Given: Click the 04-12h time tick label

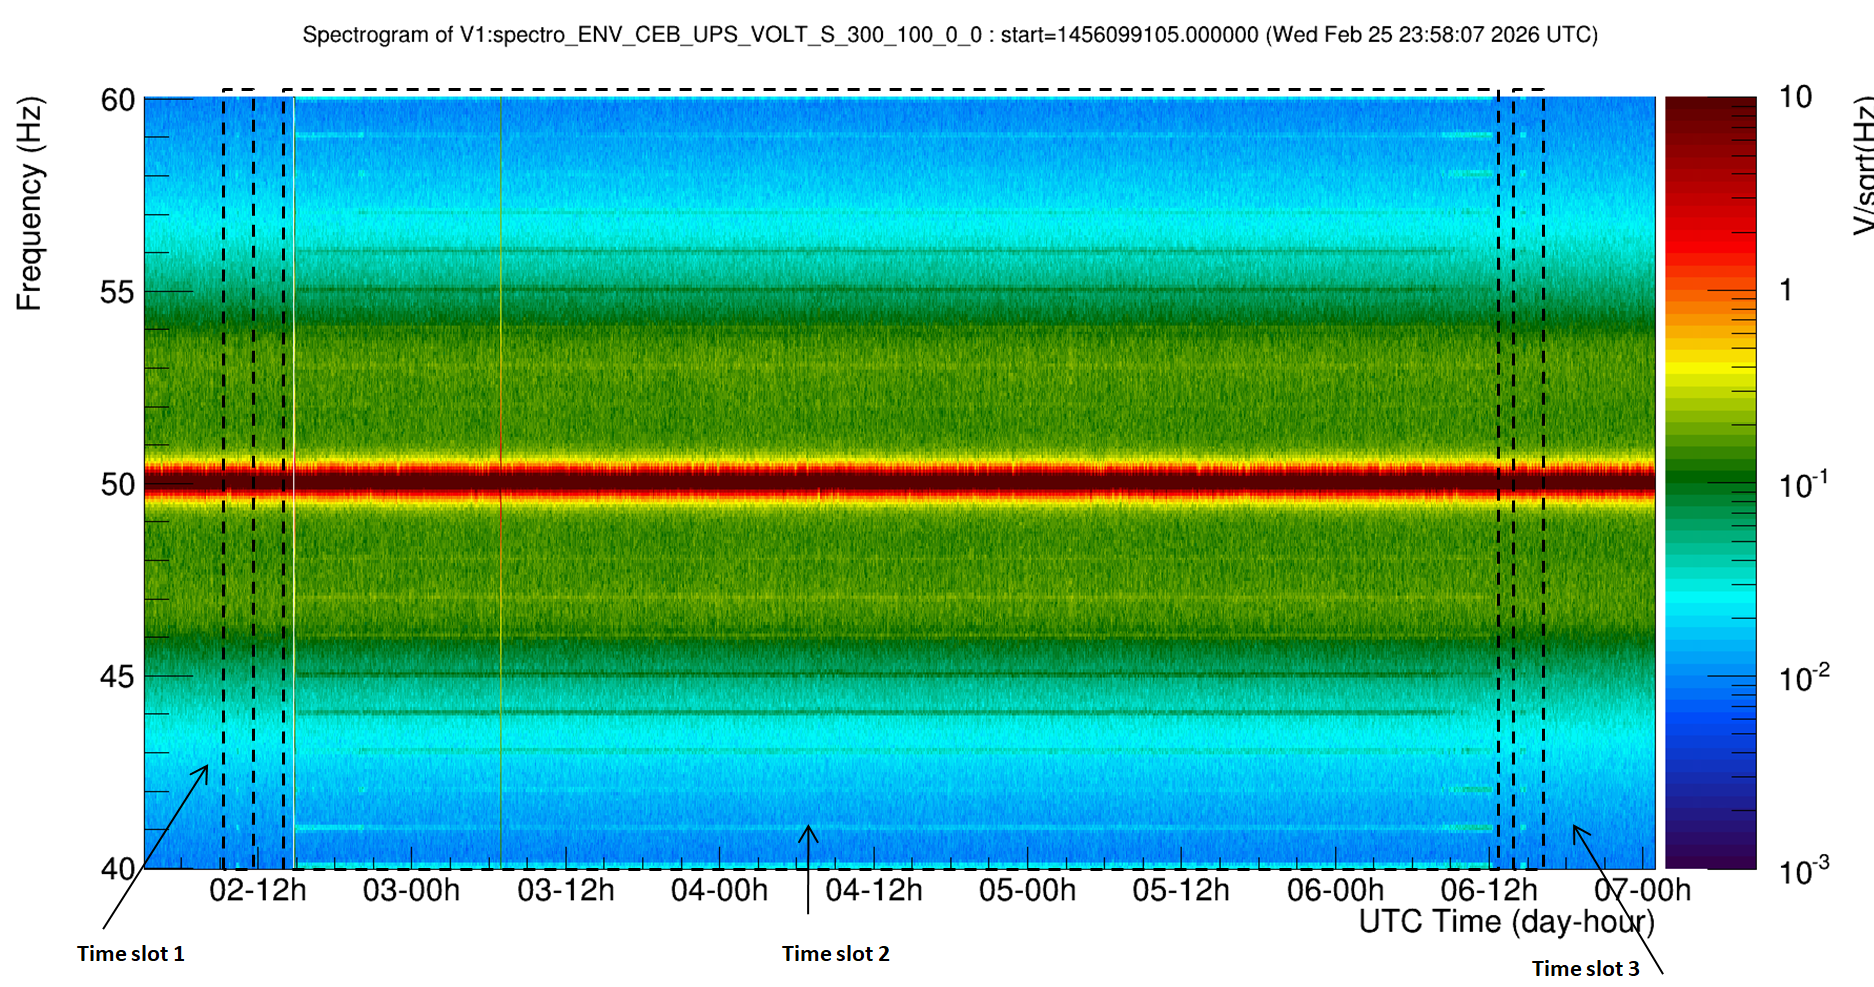Looking at the screenshot, I should pyautogui.click(x=873, y=890).
